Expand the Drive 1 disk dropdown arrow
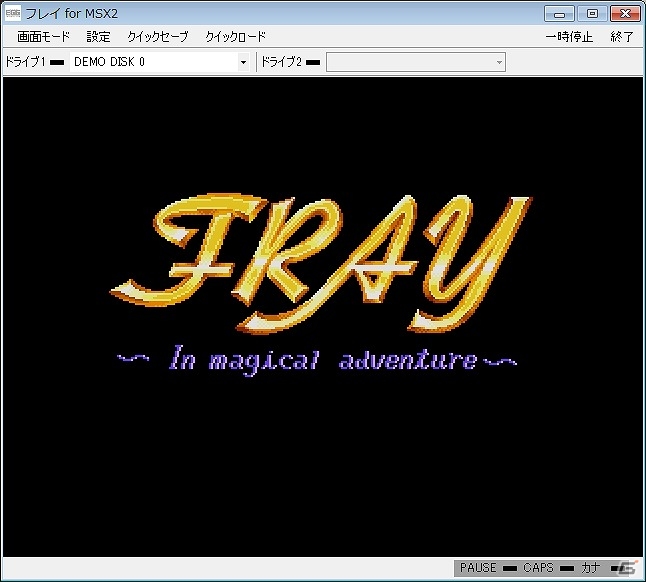646x582 pixels. click(243, 62)
